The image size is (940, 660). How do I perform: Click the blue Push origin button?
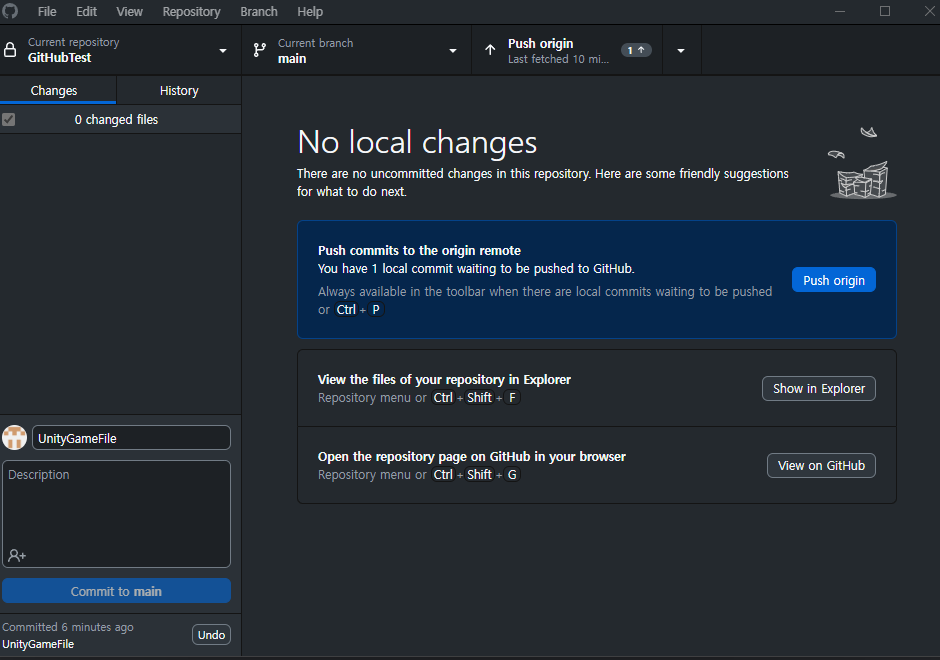(x=833, y=280)
